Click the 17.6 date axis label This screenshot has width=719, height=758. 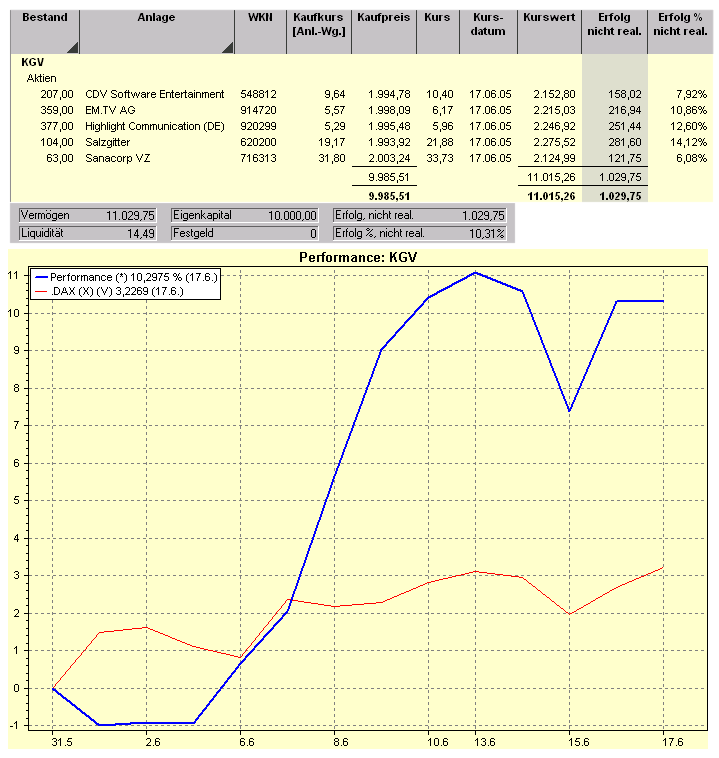pos(673,742)
